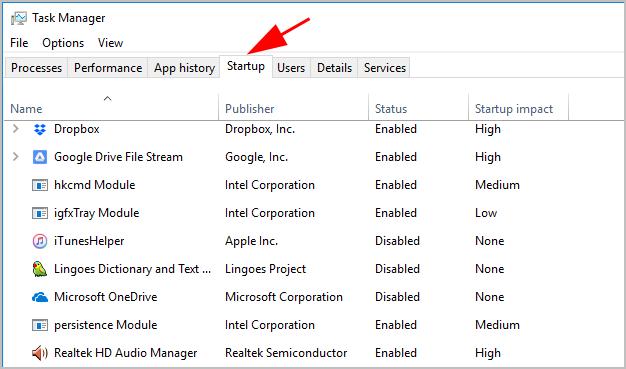Screen dimensions: 626x369
Task: Click the Lingoes Dictionary parrot icon
Action: click(x=40, y=269)
